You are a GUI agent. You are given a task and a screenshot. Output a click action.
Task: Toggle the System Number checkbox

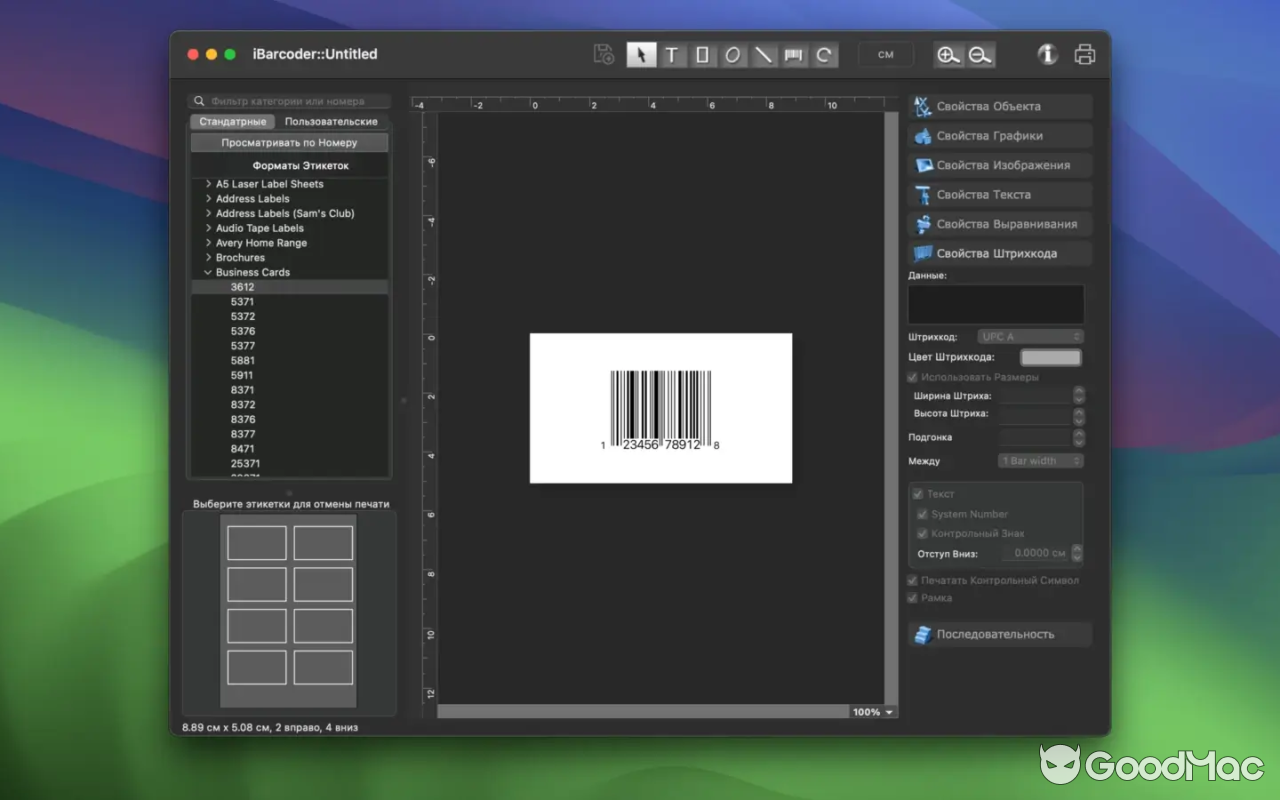923,513
